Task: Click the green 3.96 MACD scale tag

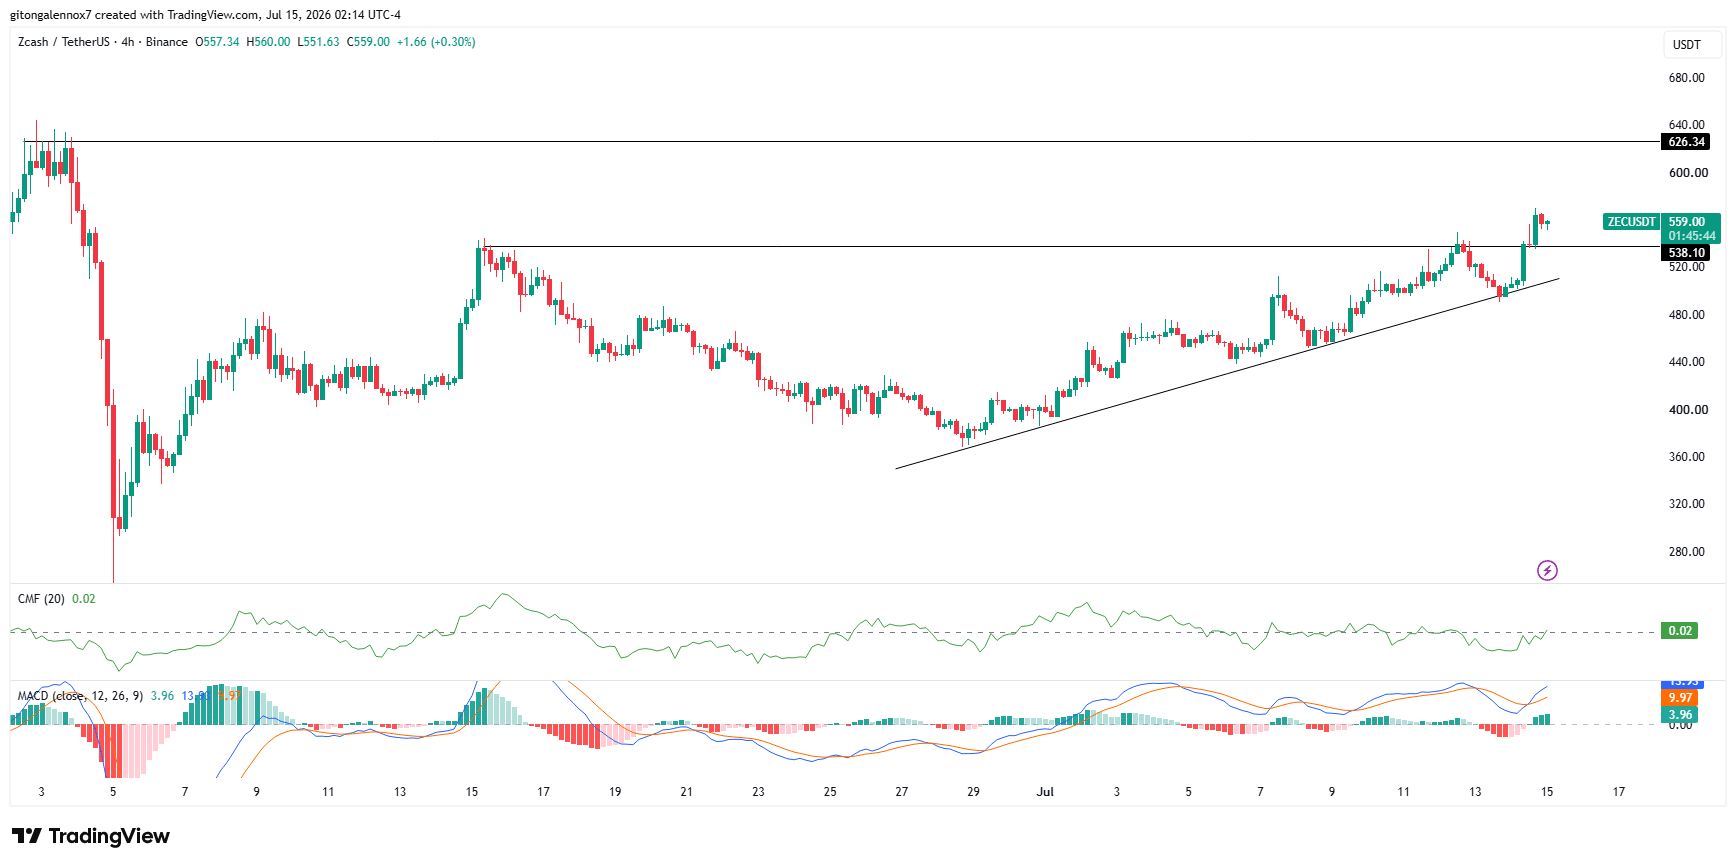Action: click(1680, 714)
